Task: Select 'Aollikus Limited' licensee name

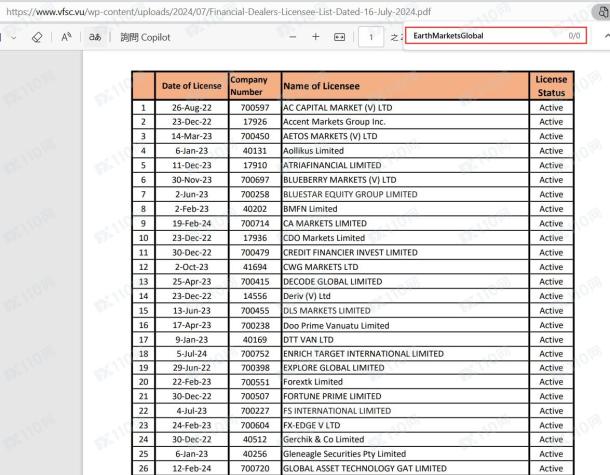Action: [x=313, y=151]
